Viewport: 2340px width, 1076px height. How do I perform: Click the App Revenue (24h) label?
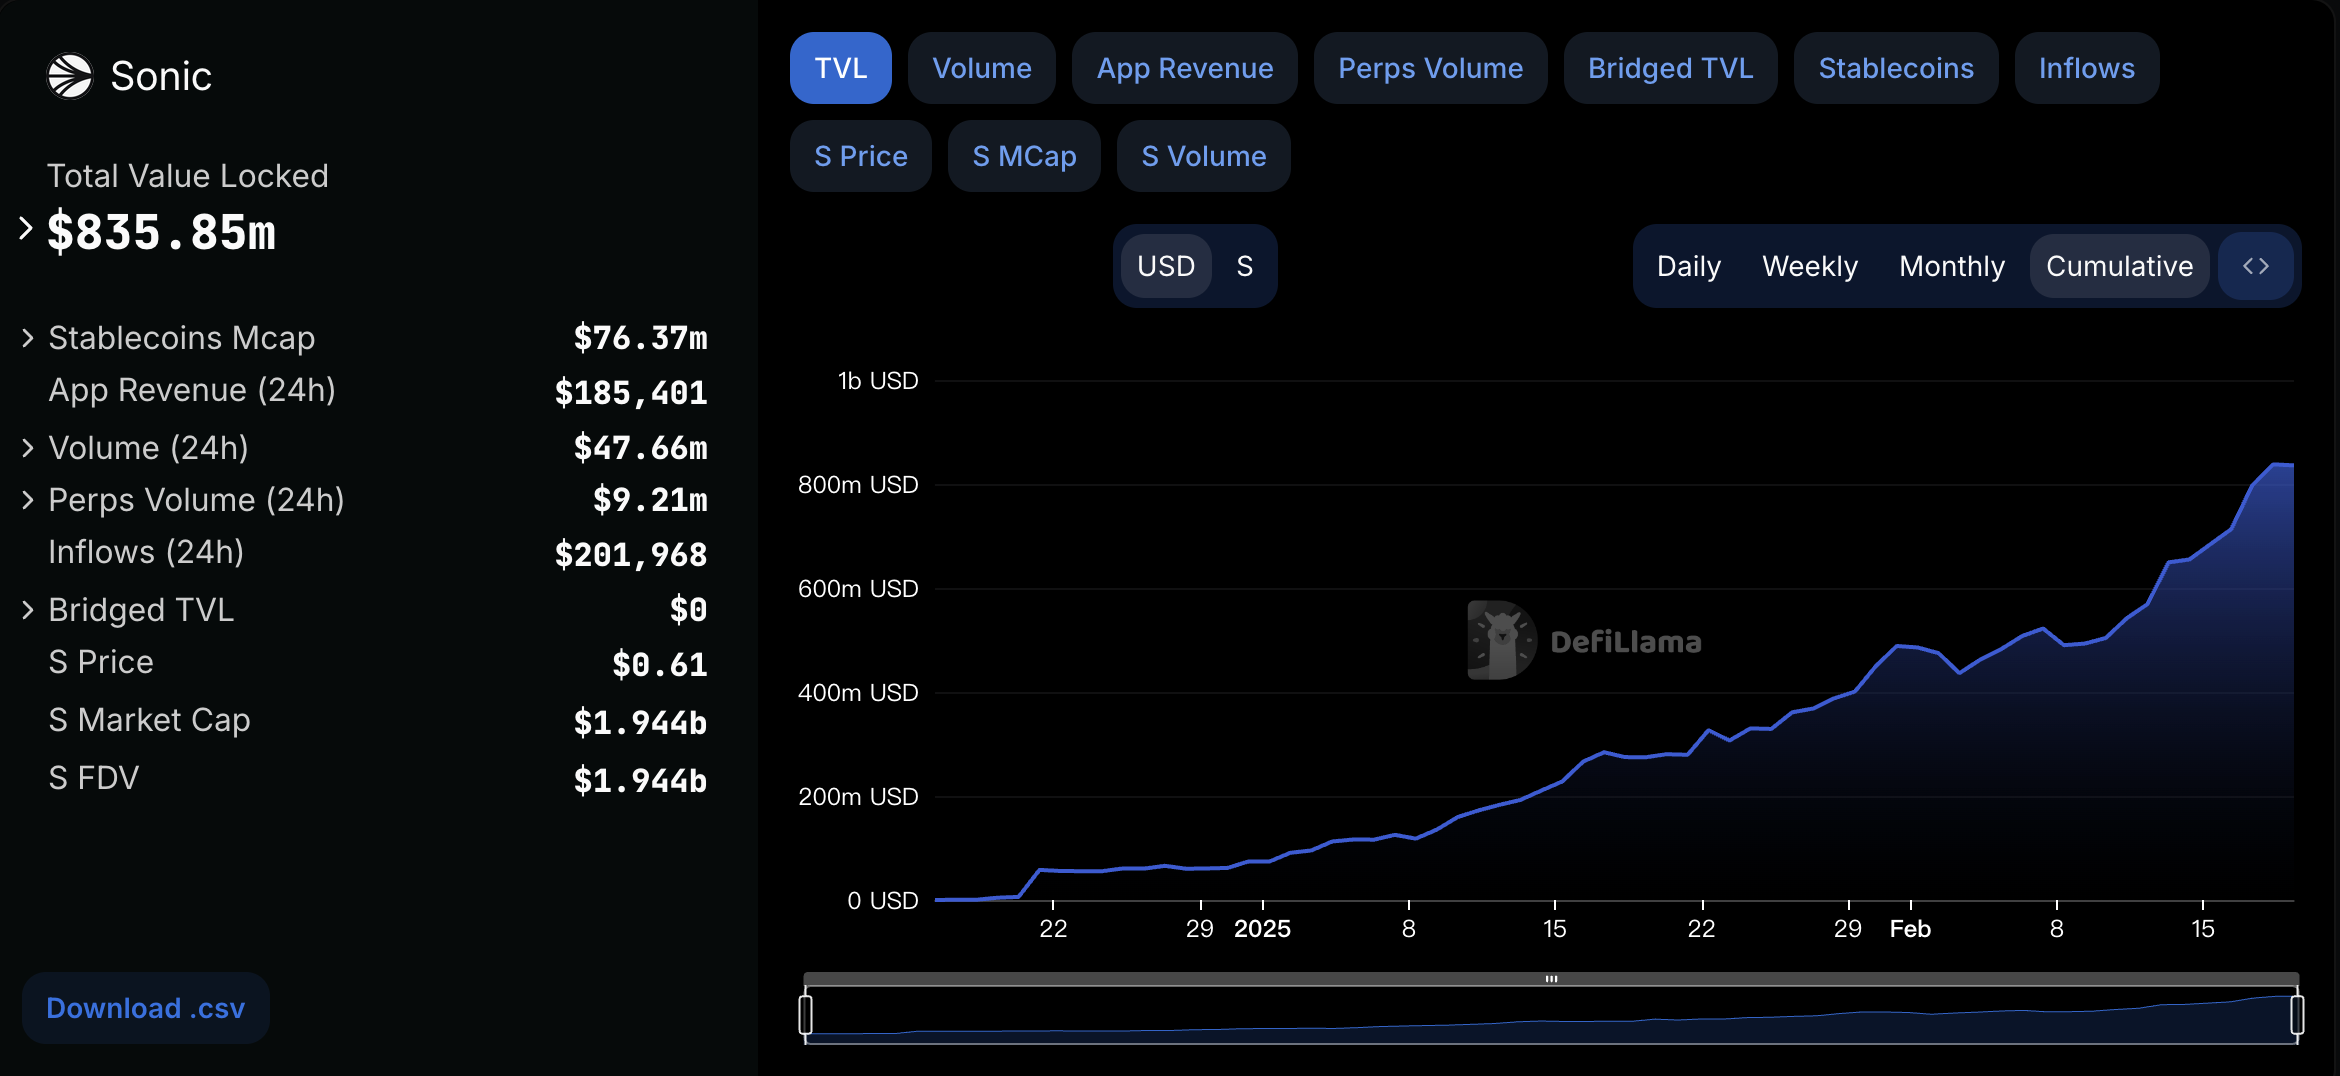192,390
